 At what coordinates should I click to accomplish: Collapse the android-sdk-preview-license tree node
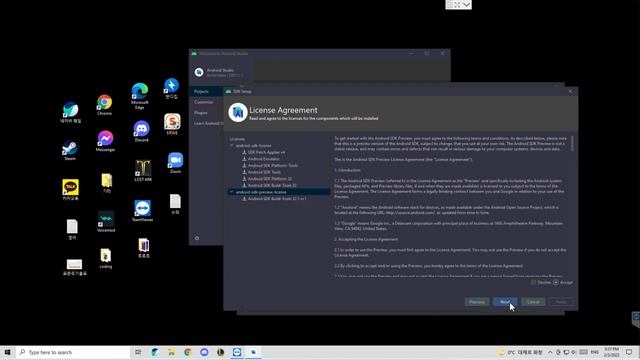(x=232, y=192)
